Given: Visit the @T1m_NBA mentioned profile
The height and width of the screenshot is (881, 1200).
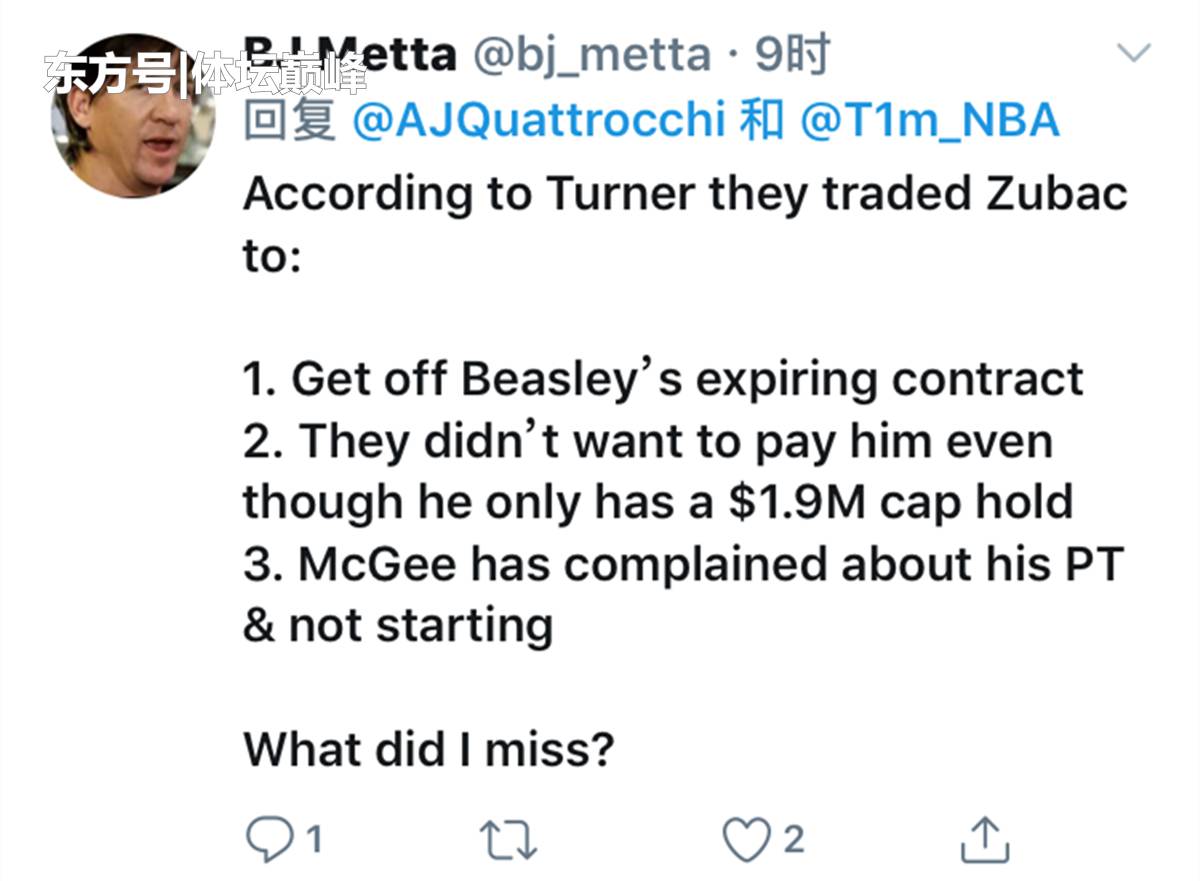Looking at the screenshot, I should [x=930, y=121].
